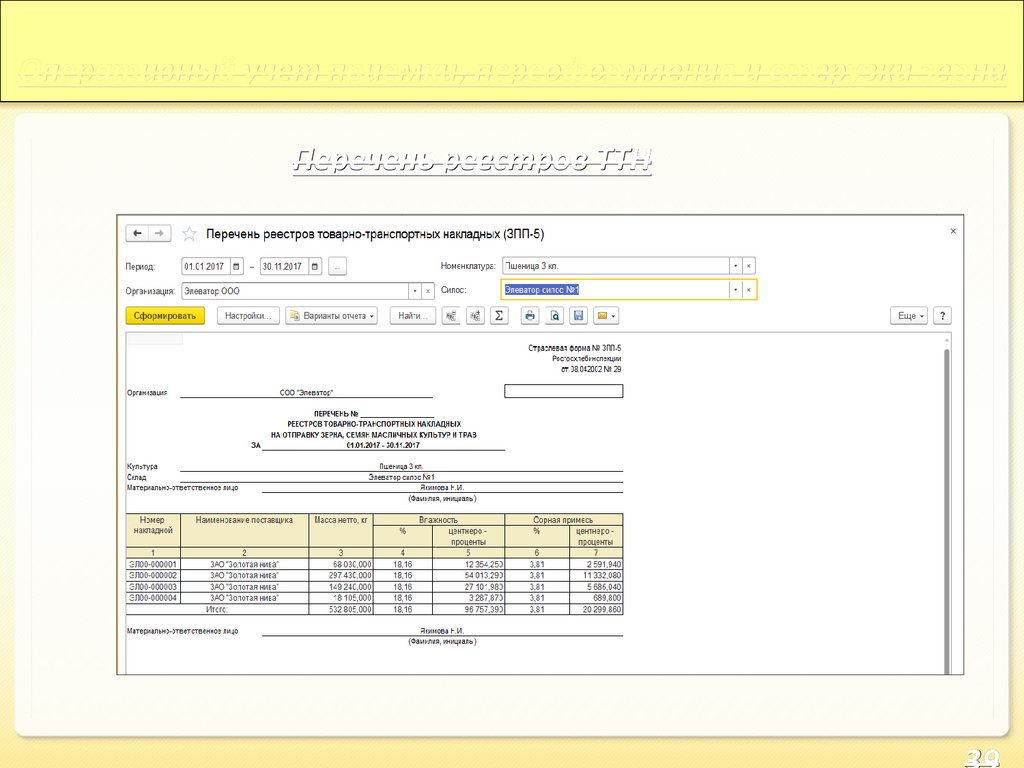The height and width of the screenshot is (768, 1024).
Task: Select the value 12 354,250 cell
Action: 468,564
